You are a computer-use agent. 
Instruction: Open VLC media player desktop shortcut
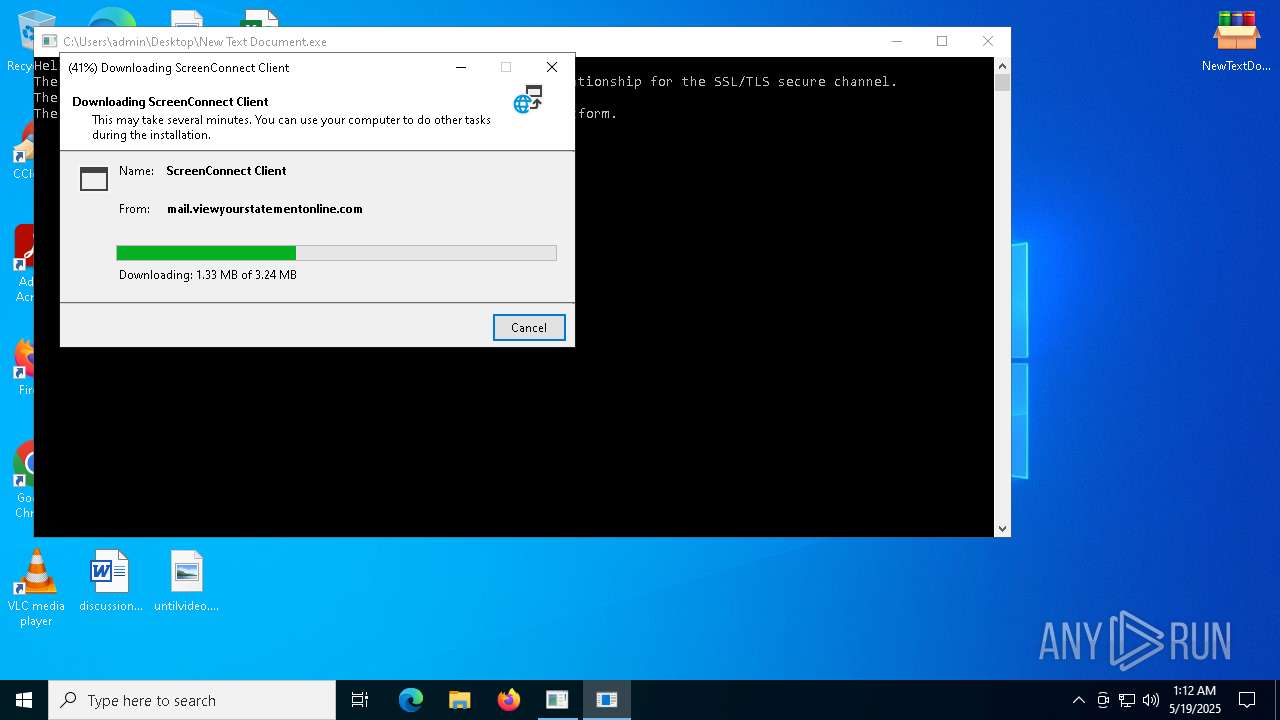36,588
